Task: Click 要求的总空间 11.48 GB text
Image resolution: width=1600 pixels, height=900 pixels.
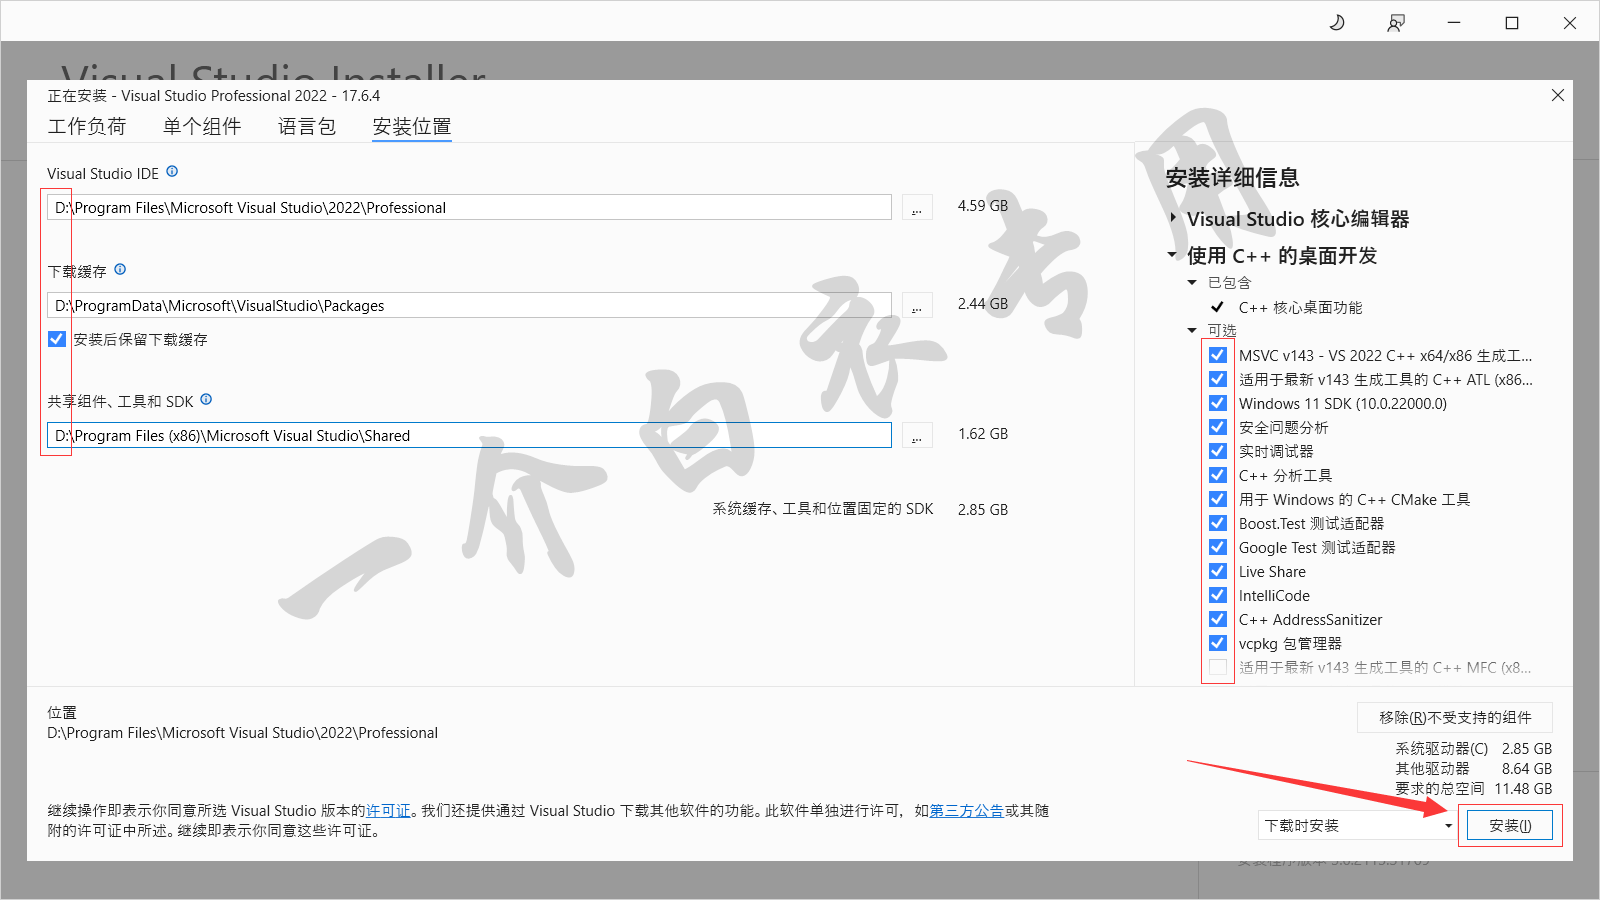Action: pos(1474,789)
